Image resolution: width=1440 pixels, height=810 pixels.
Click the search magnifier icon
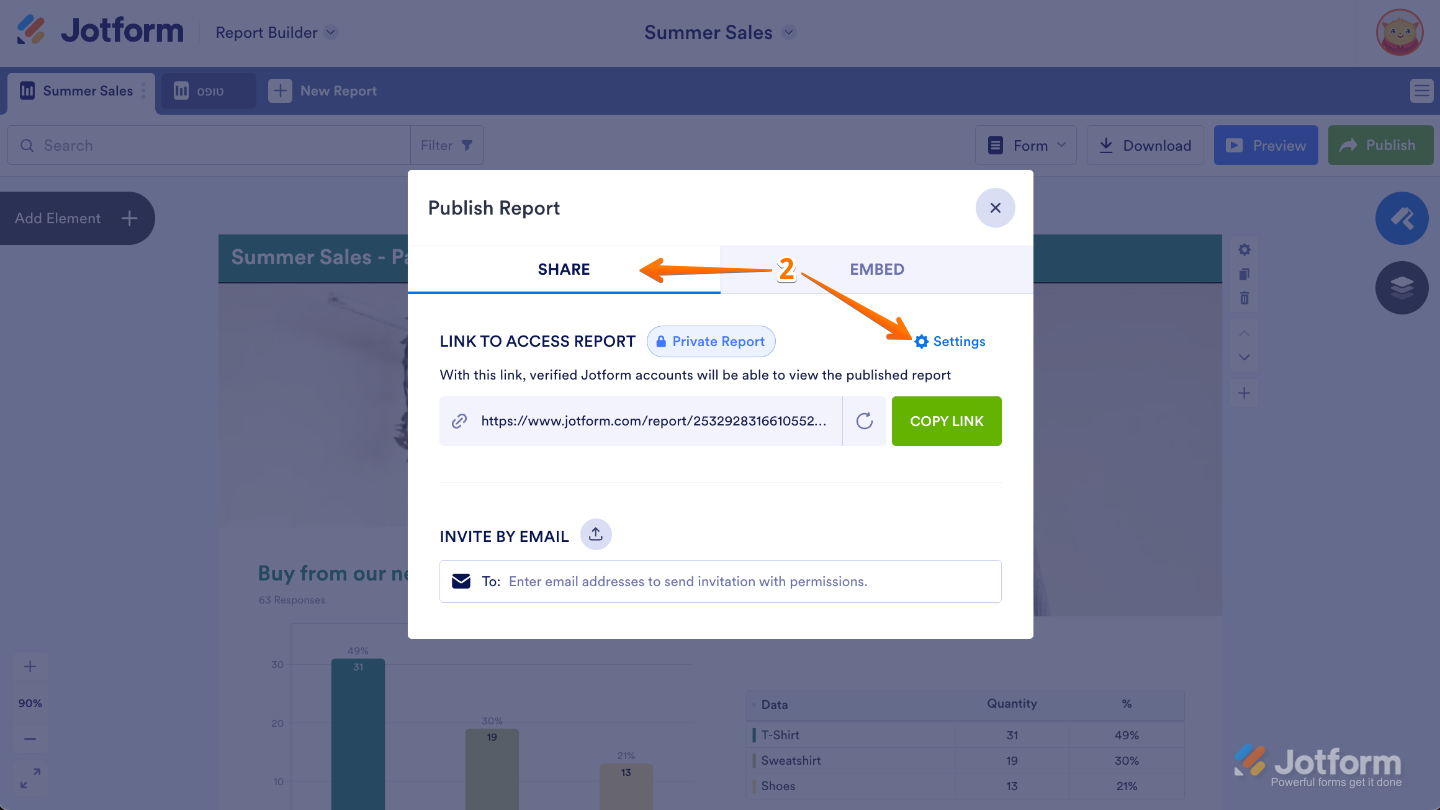tap(27, 145)
